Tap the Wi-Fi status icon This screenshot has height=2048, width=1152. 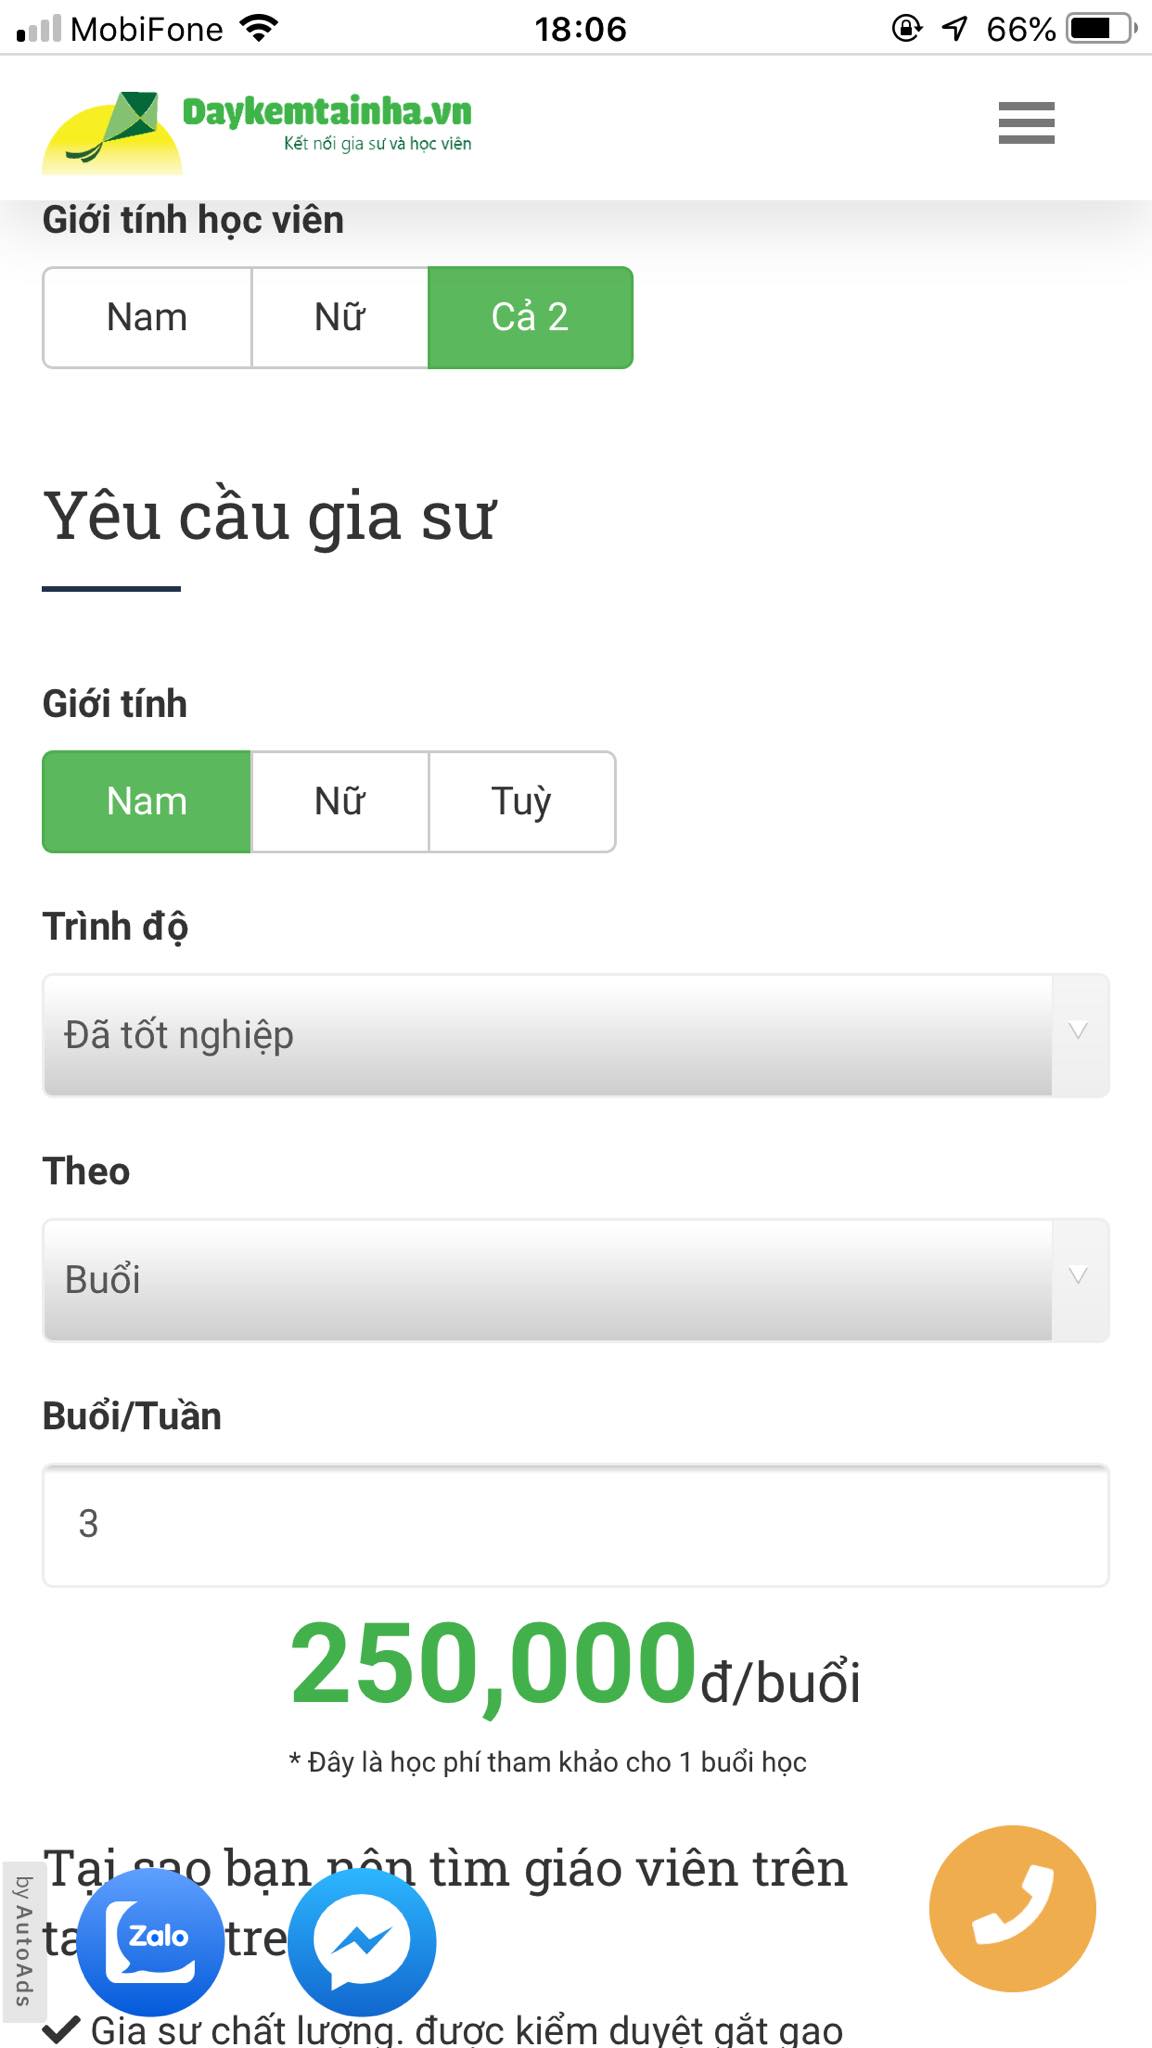tap(259, 28)
